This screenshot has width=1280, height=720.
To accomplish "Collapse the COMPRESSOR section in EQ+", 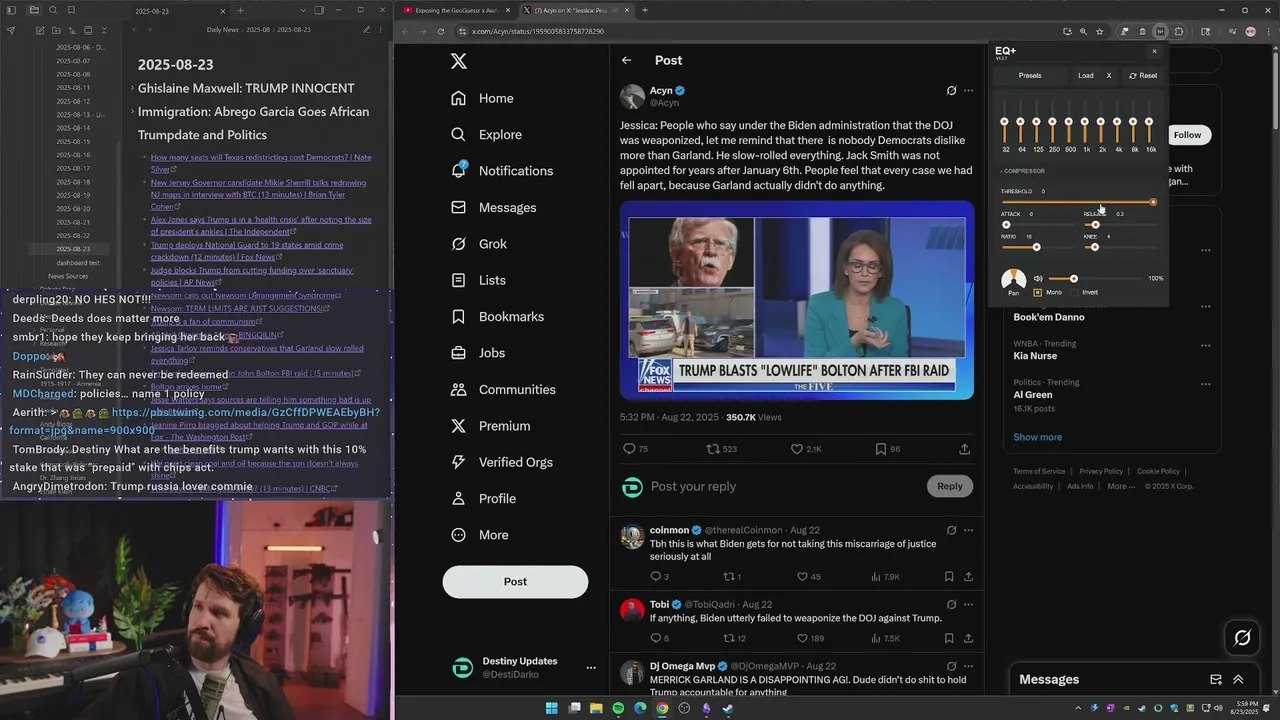I will (x=1023, y=171).
